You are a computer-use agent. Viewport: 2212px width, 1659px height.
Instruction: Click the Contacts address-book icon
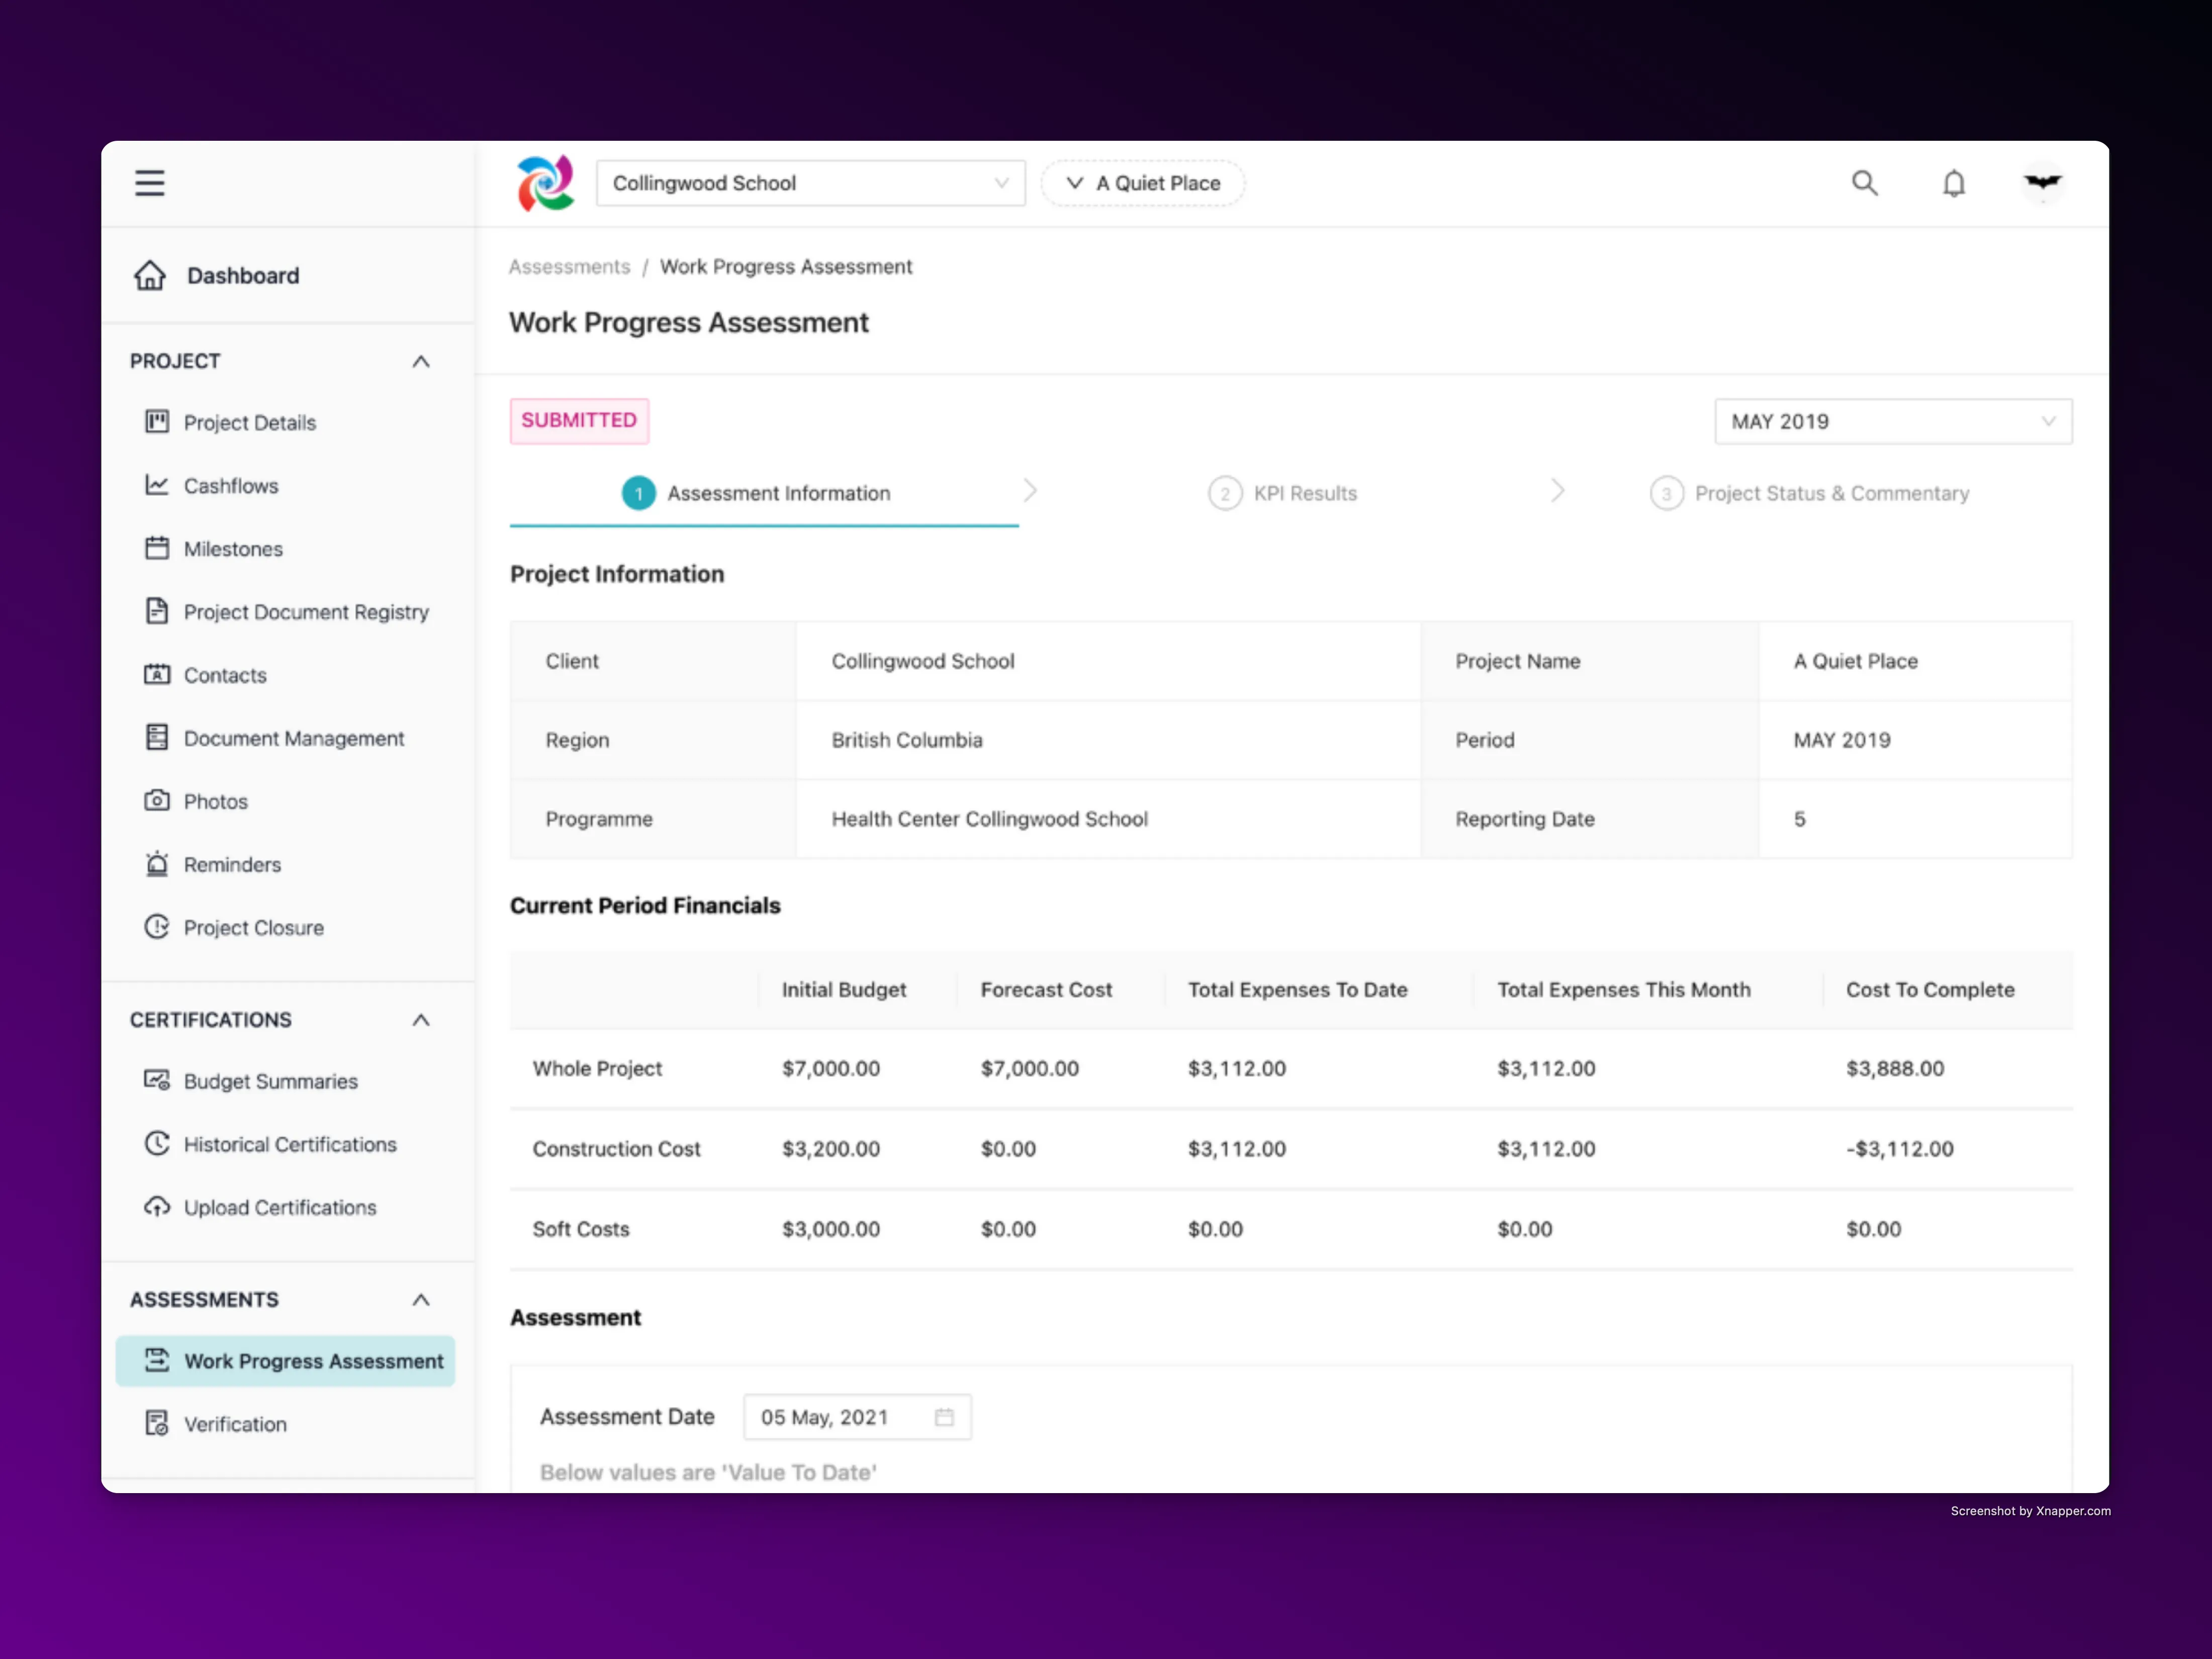158,675
